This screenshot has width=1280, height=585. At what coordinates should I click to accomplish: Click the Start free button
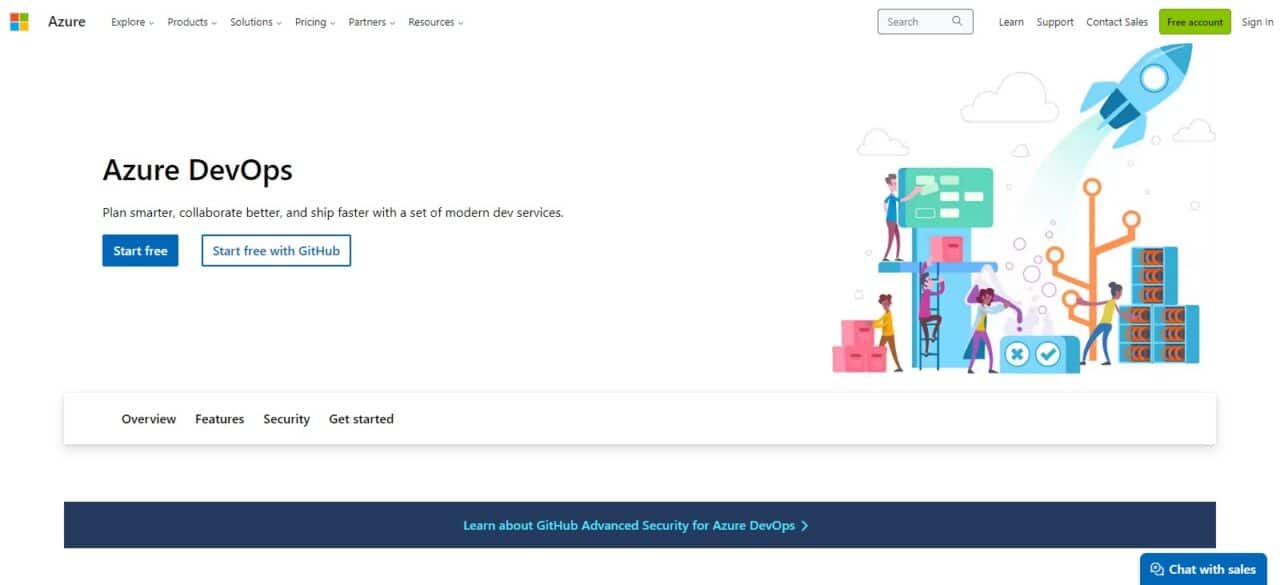[x=140, y=251]
